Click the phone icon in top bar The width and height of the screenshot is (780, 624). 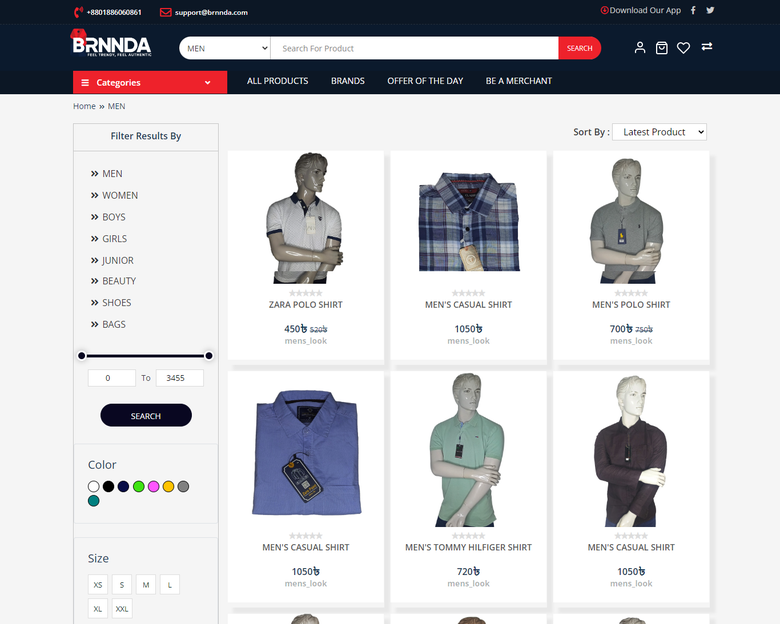[x=78, y=12]
